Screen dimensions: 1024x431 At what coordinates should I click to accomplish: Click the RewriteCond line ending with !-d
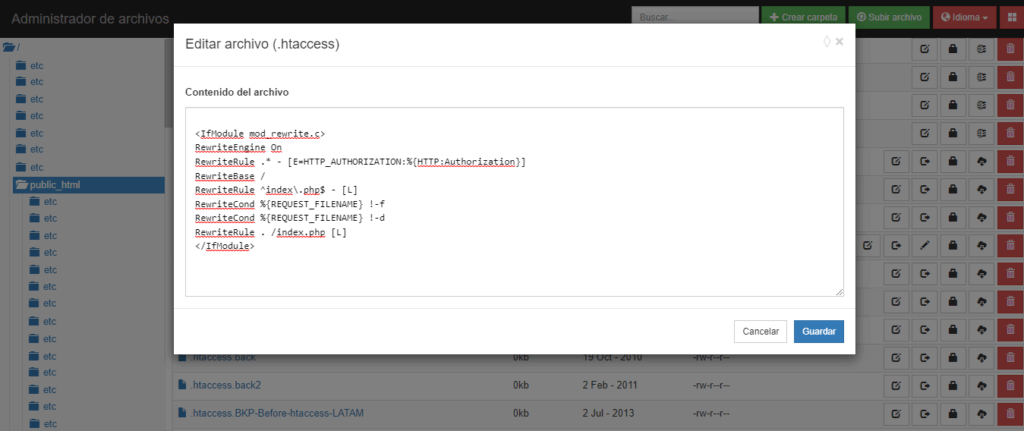(x=290, y=218)
